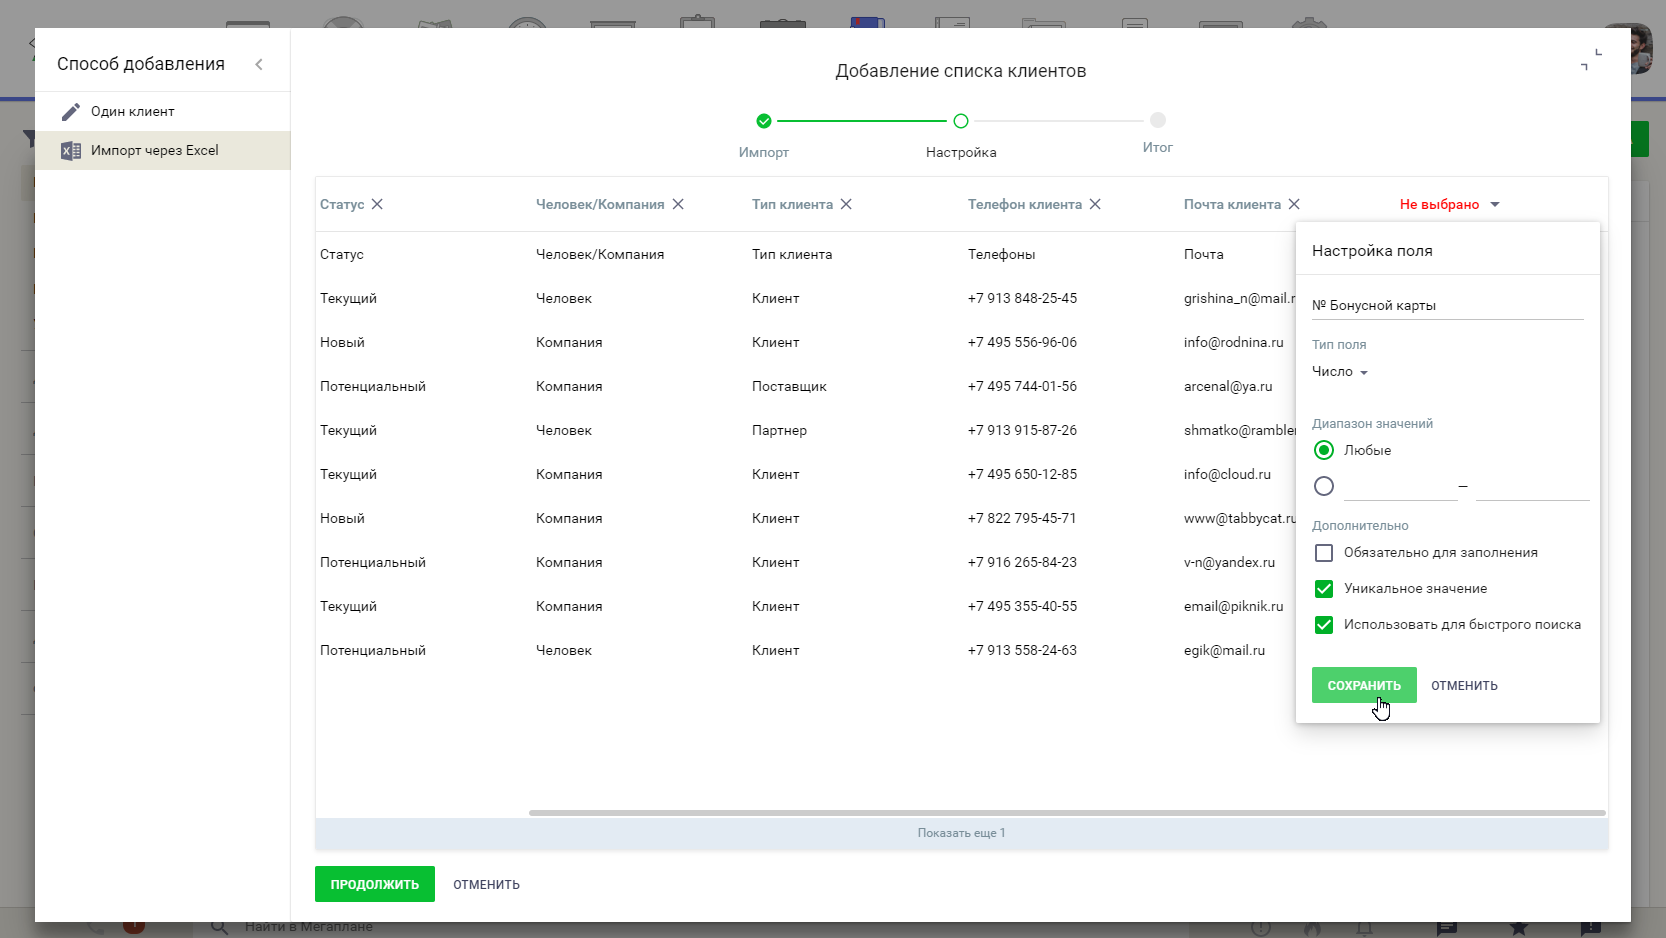The image size is (1666, 938).
Task: Click the Партнер cell
Action: pyautogui.click(x=779, y=430)
